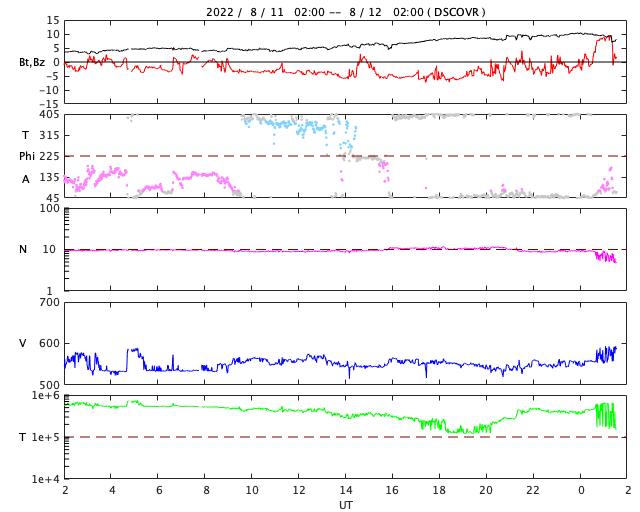
Task: Select the 700 tick on velocity panel
Action: (49, 303)
